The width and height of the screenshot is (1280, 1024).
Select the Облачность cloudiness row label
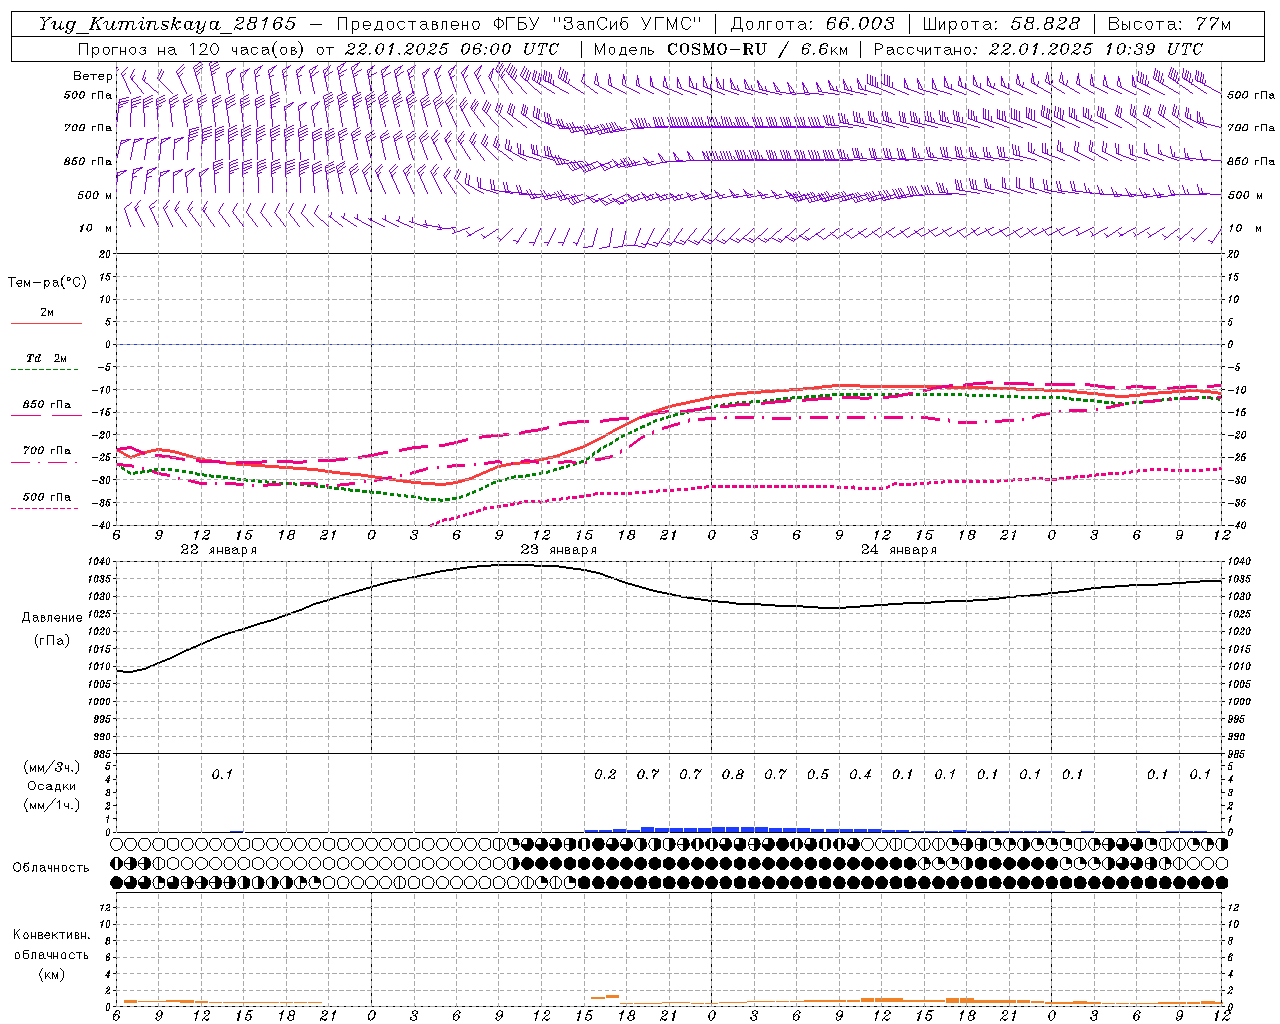(x=51, y=867)
